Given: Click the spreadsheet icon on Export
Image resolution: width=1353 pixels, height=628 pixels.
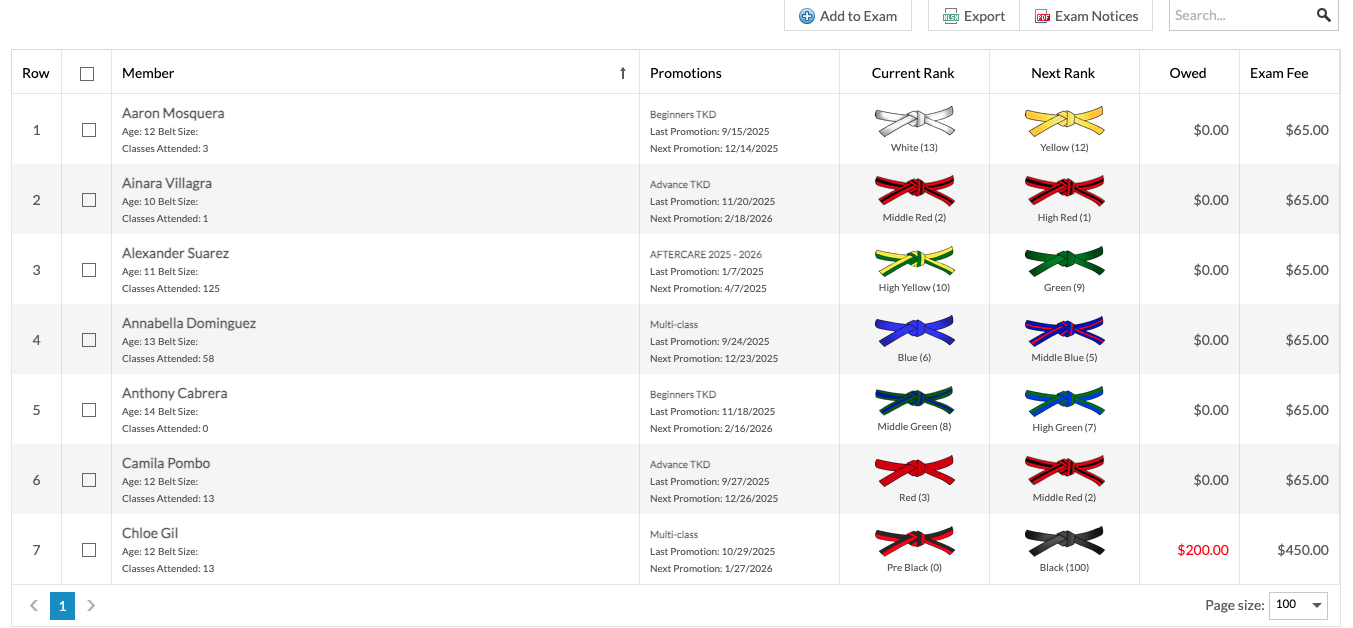Looking at the screenshot, I should click(951, 15).
